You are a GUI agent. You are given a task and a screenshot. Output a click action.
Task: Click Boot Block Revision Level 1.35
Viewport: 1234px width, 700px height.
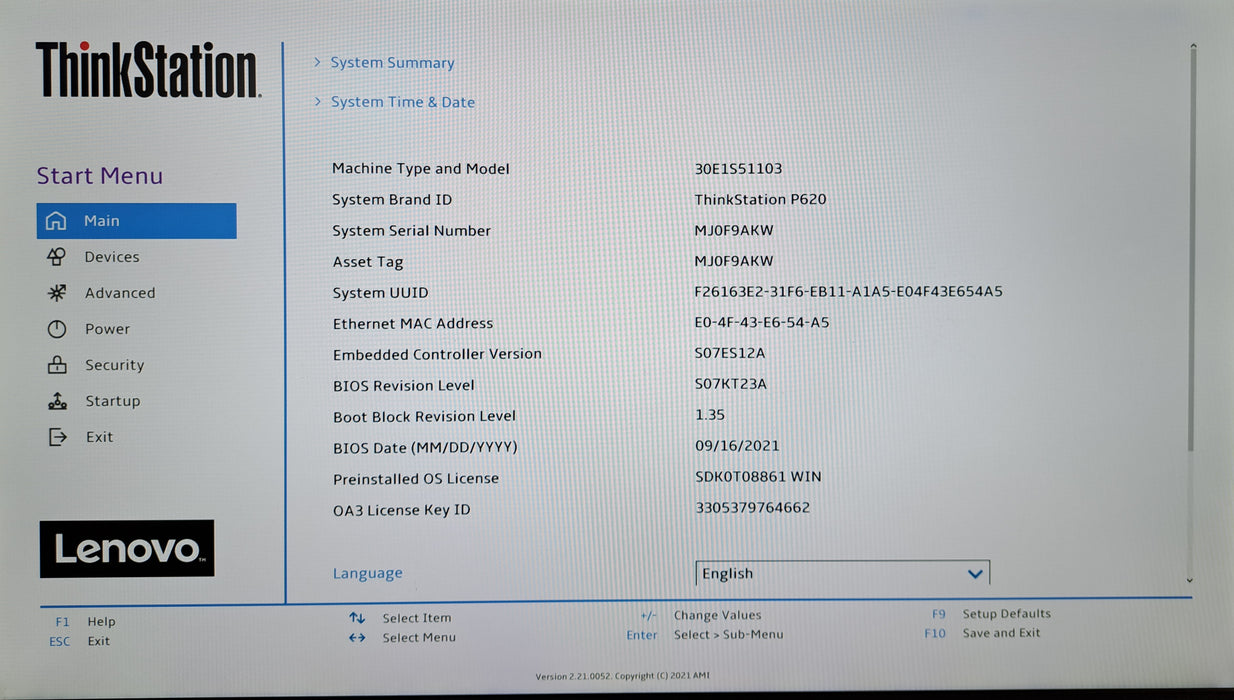[710, 415]
